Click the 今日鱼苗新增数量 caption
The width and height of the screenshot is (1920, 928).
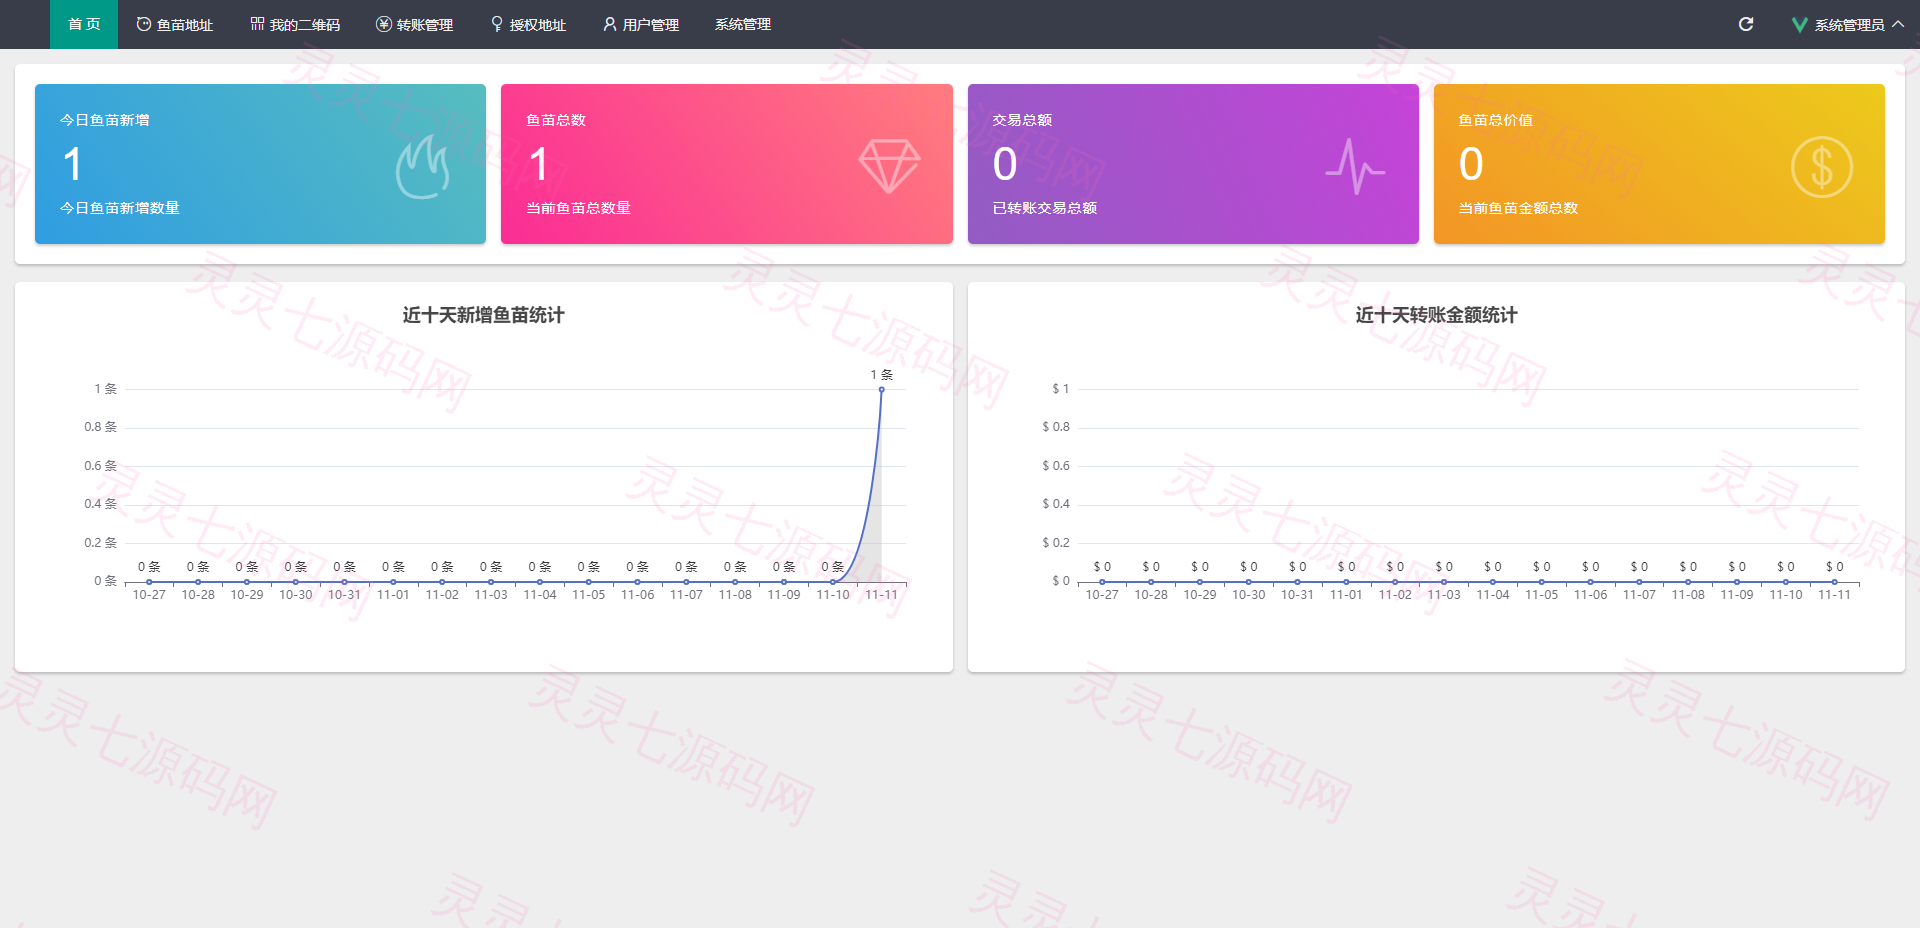(x=120, y=208)
